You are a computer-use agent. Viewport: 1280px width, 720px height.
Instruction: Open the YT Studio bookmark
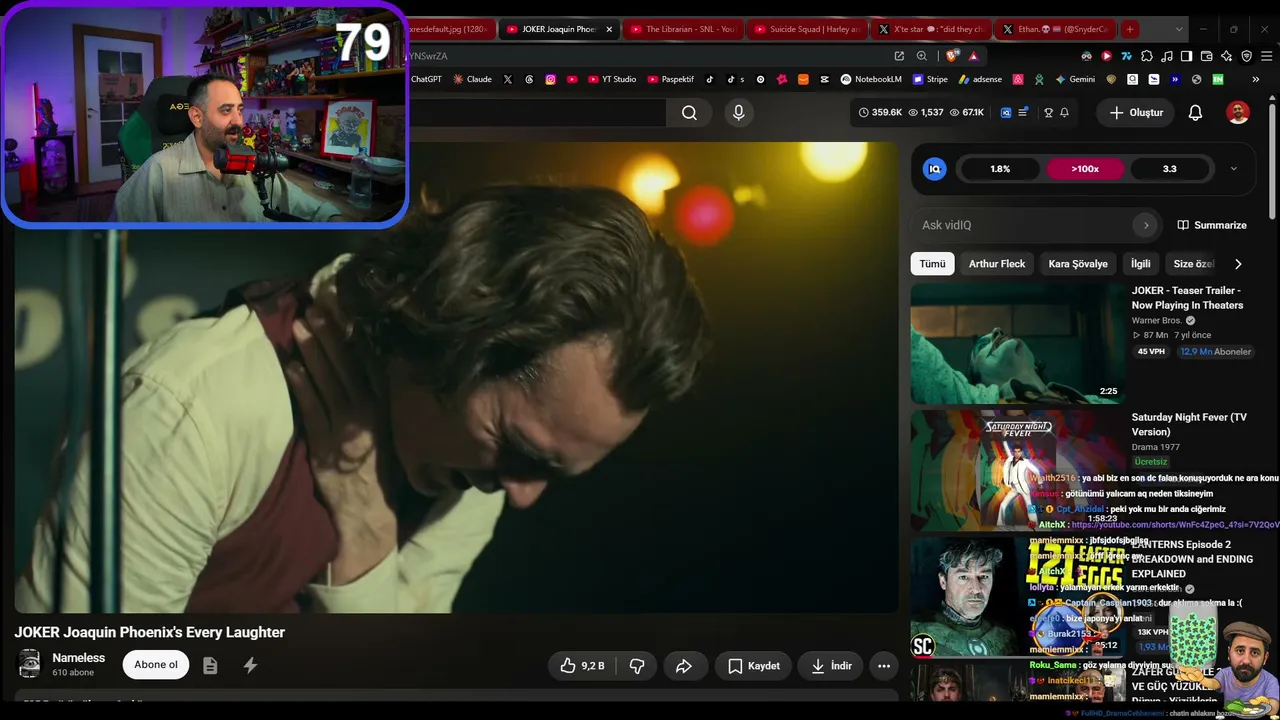[610, 79]
